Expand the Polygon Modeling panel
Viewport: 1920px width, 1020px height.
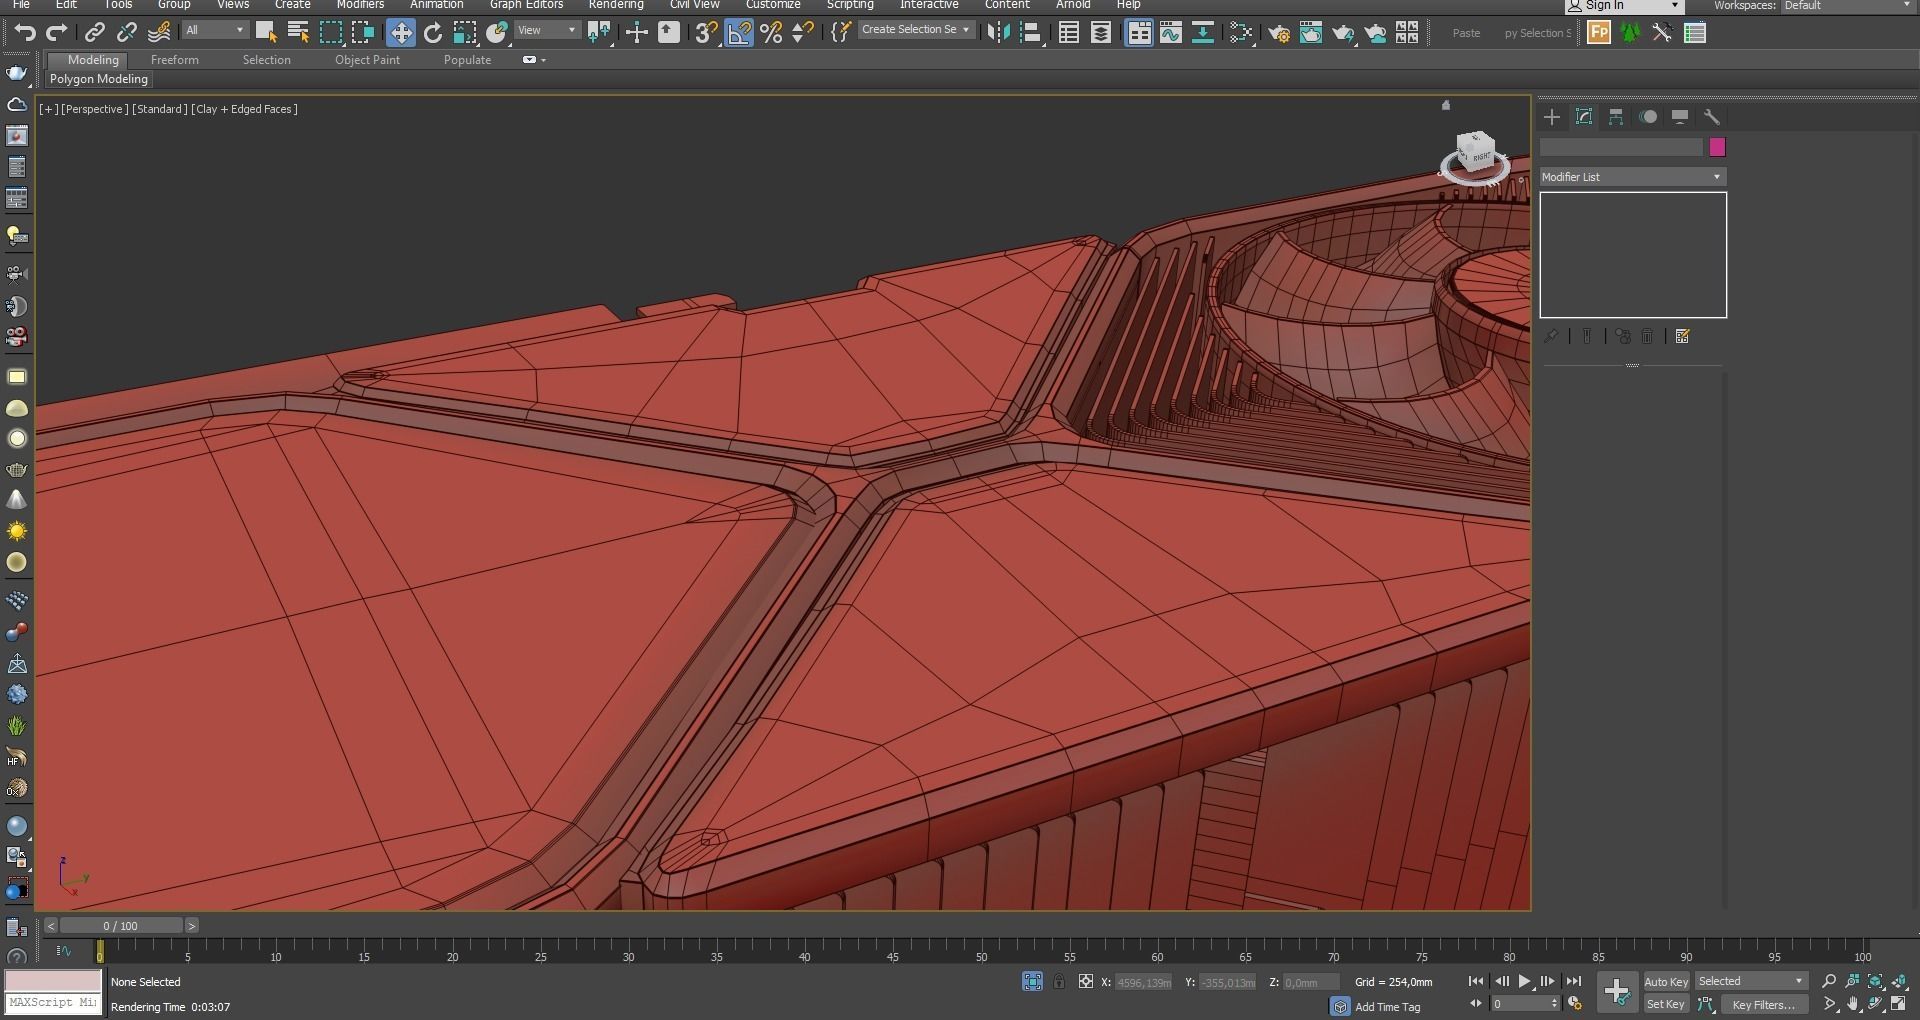(99, 79)
